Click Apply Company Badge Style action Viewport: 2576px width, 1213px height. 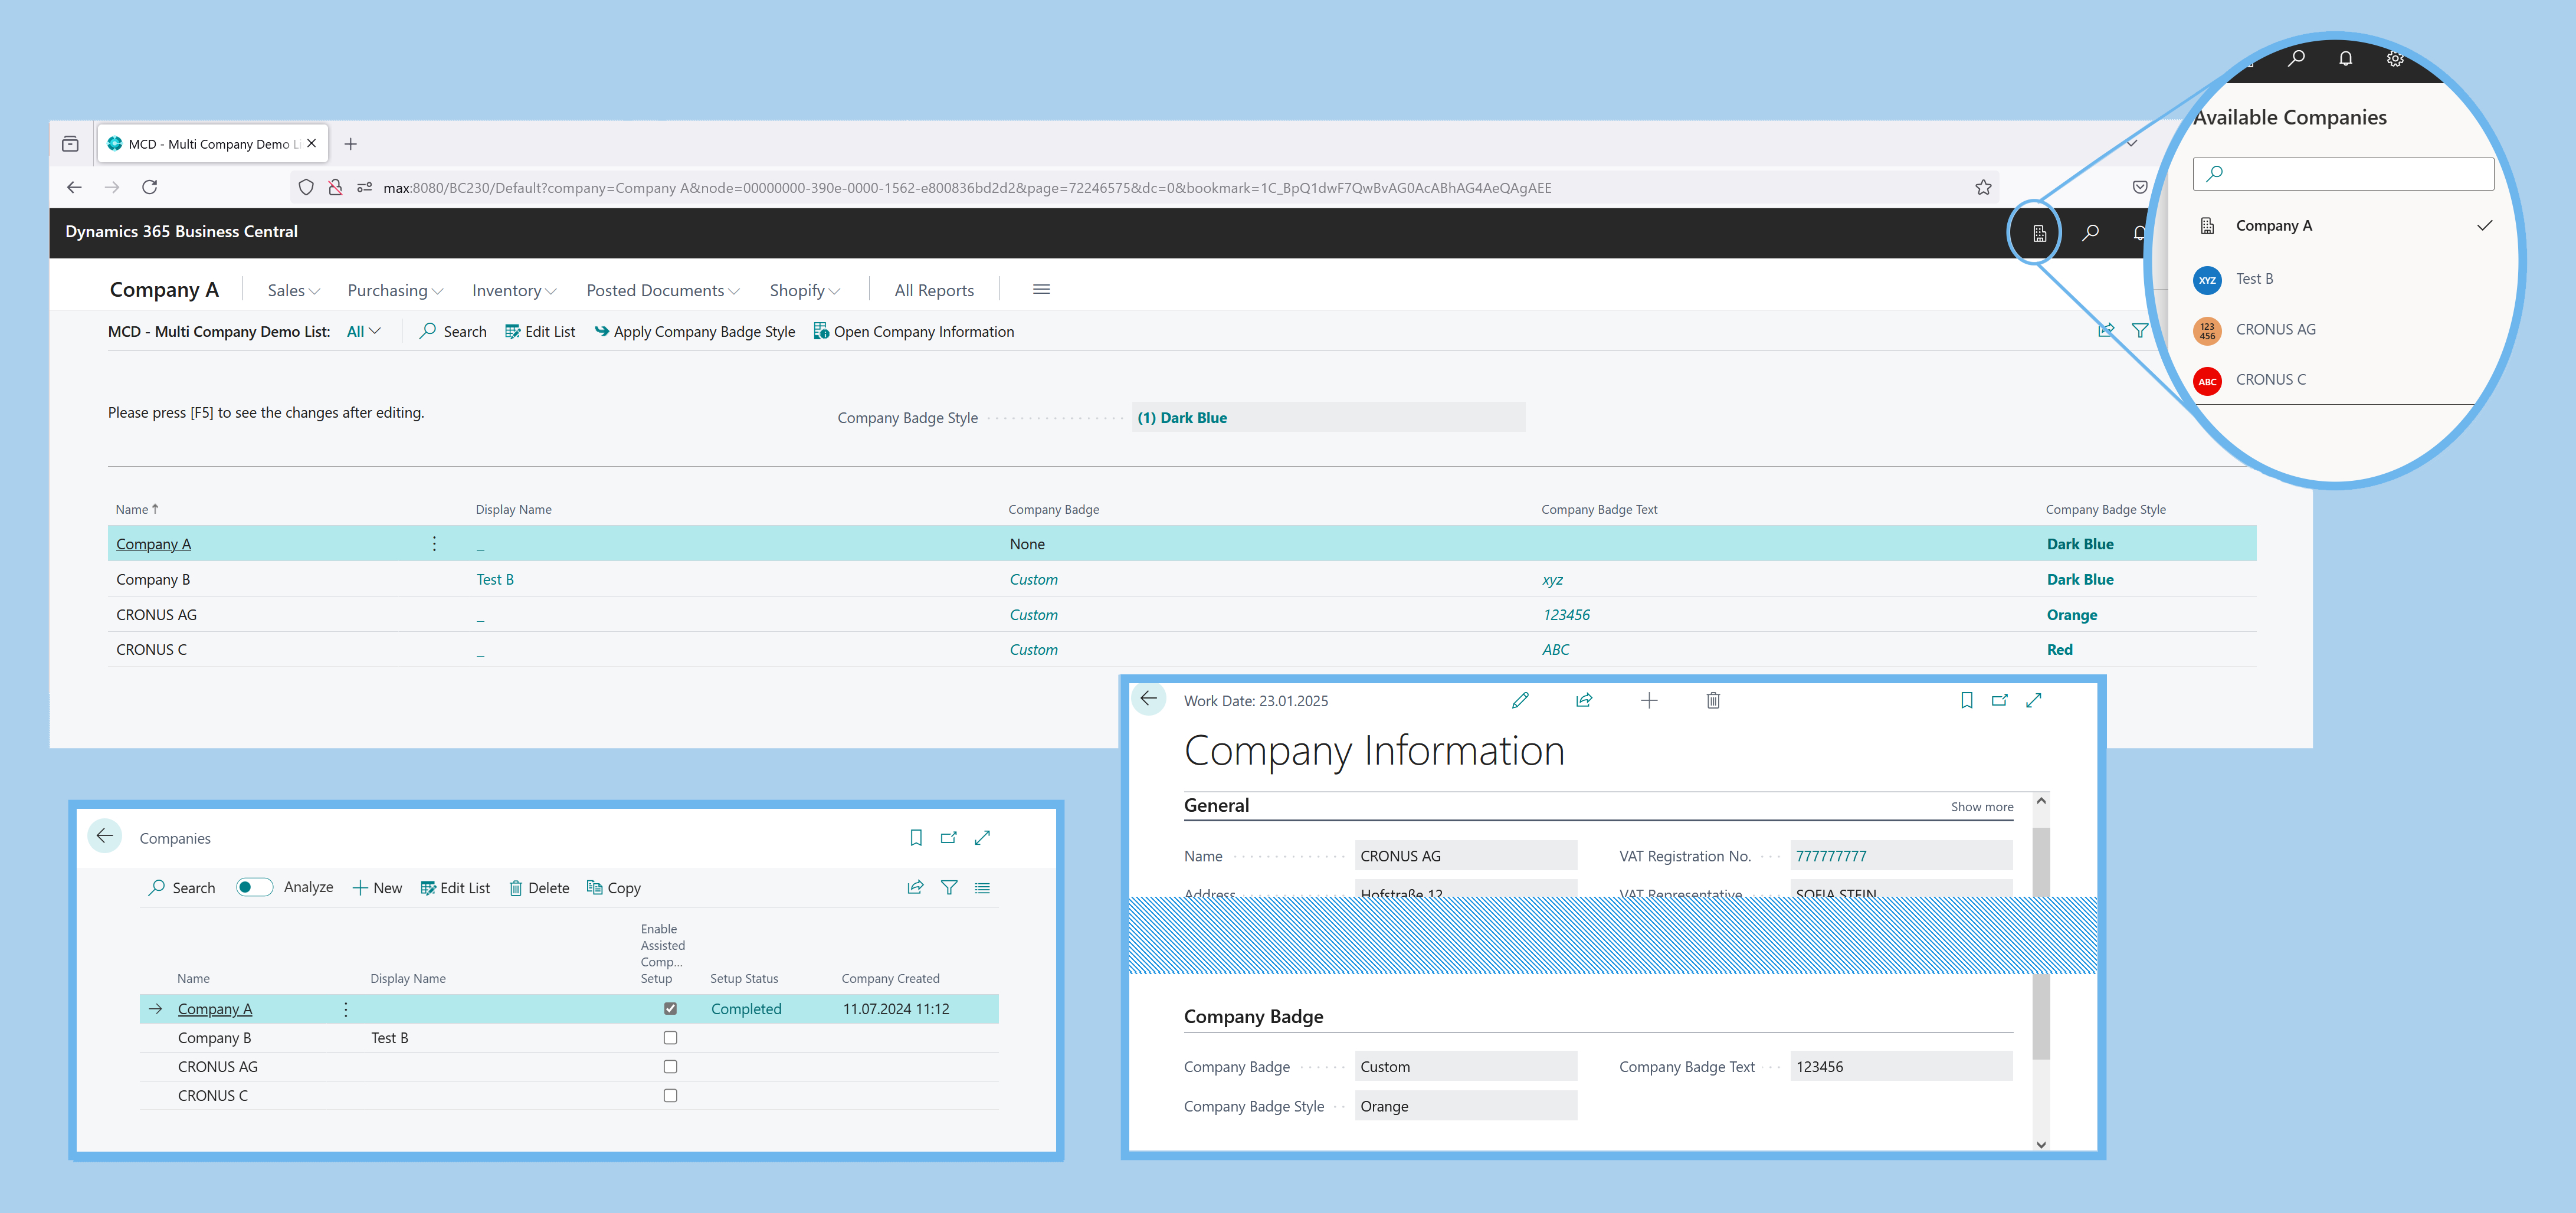(x=695, y=331)
